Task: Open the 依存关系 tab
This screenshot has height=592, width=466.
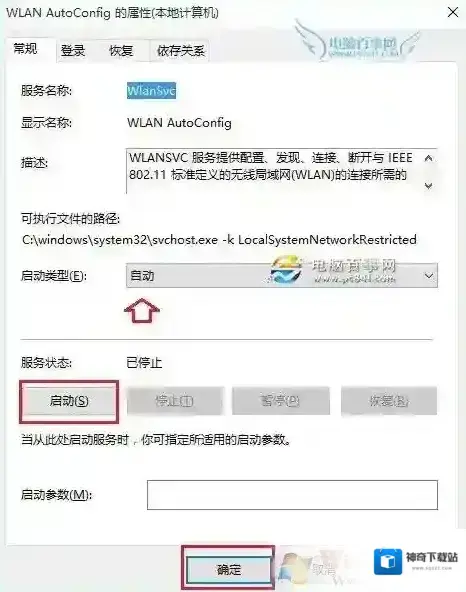Action: pyautogui.click(x=181, y=51)
